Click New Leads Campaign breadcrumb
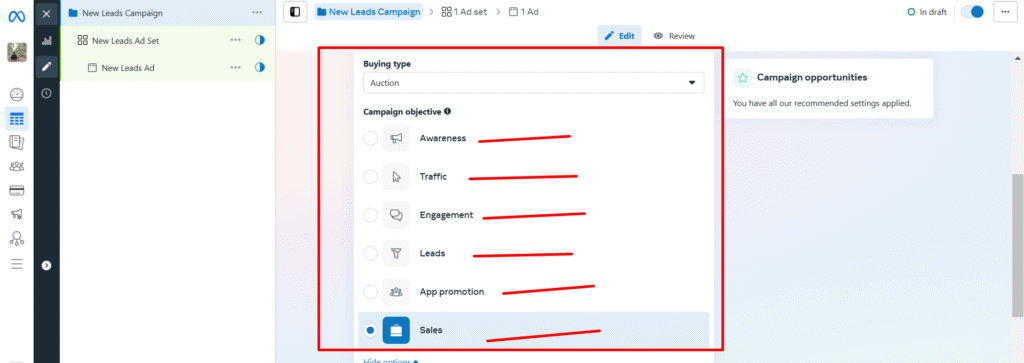Image resolution: width=1024 pixels, height=363 pixels. coord(368,12)
